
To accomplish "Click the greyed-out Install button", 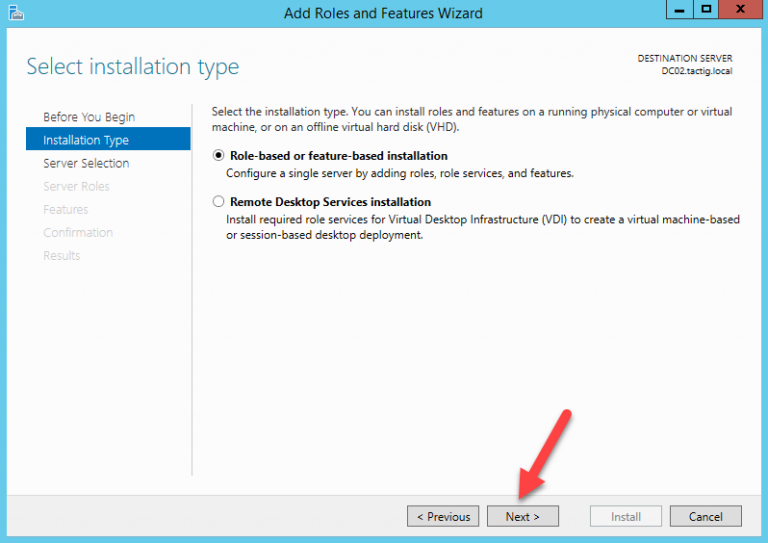I will pos(626,516).
